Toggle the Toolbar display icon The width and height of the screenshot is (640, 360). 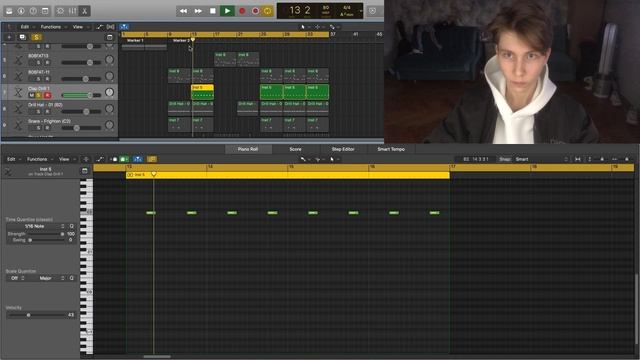tap(45, 11)
